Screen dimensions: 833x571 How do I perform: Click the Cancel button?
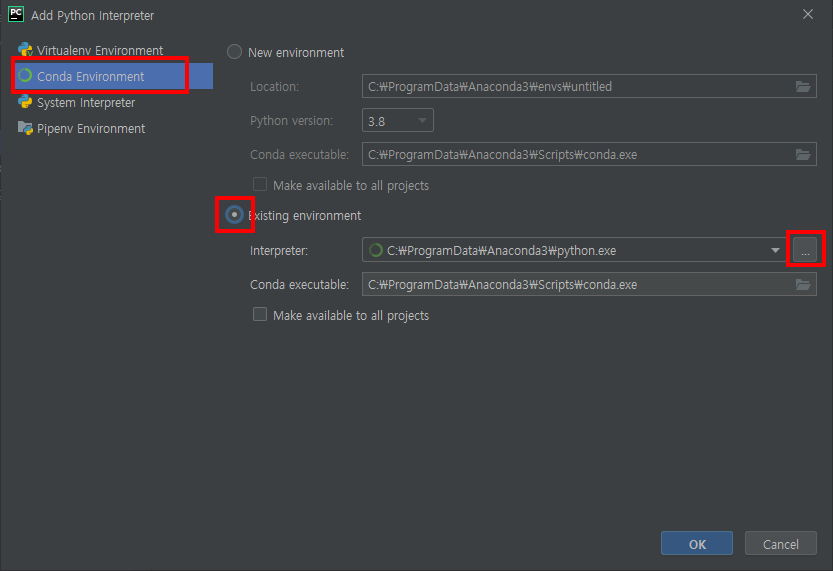coord(780,543)
